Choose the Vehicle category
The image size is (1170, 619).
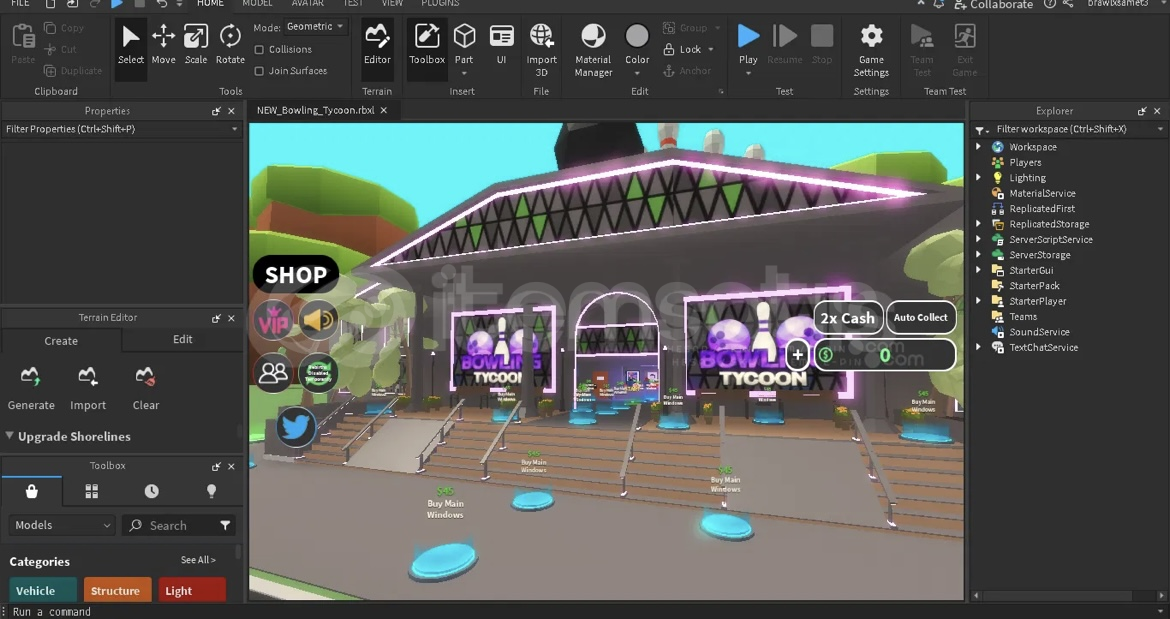(x=43, y=590)
